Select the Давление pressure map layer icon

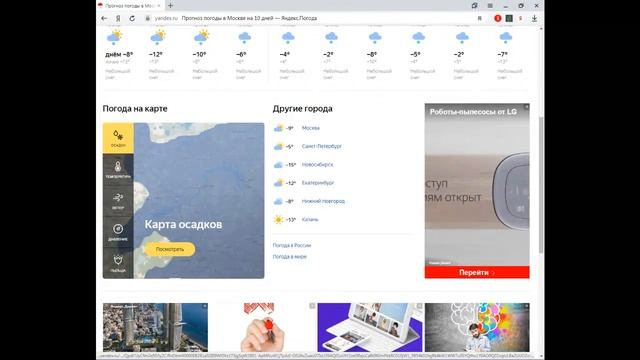[x=118, y=232]
